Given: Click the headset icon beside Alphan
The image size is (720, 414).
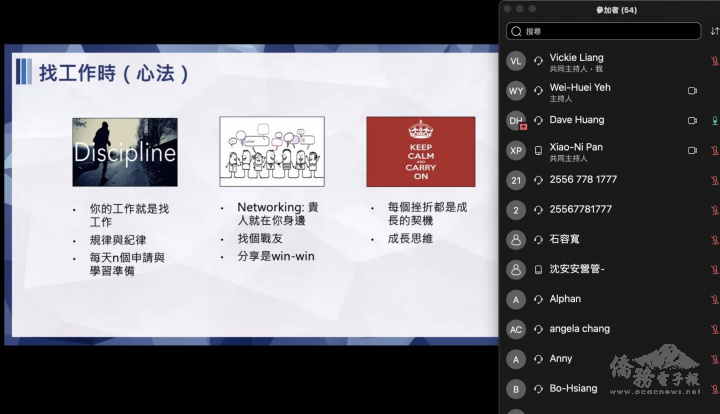Looking at the screenshot, I should [538, 299].
